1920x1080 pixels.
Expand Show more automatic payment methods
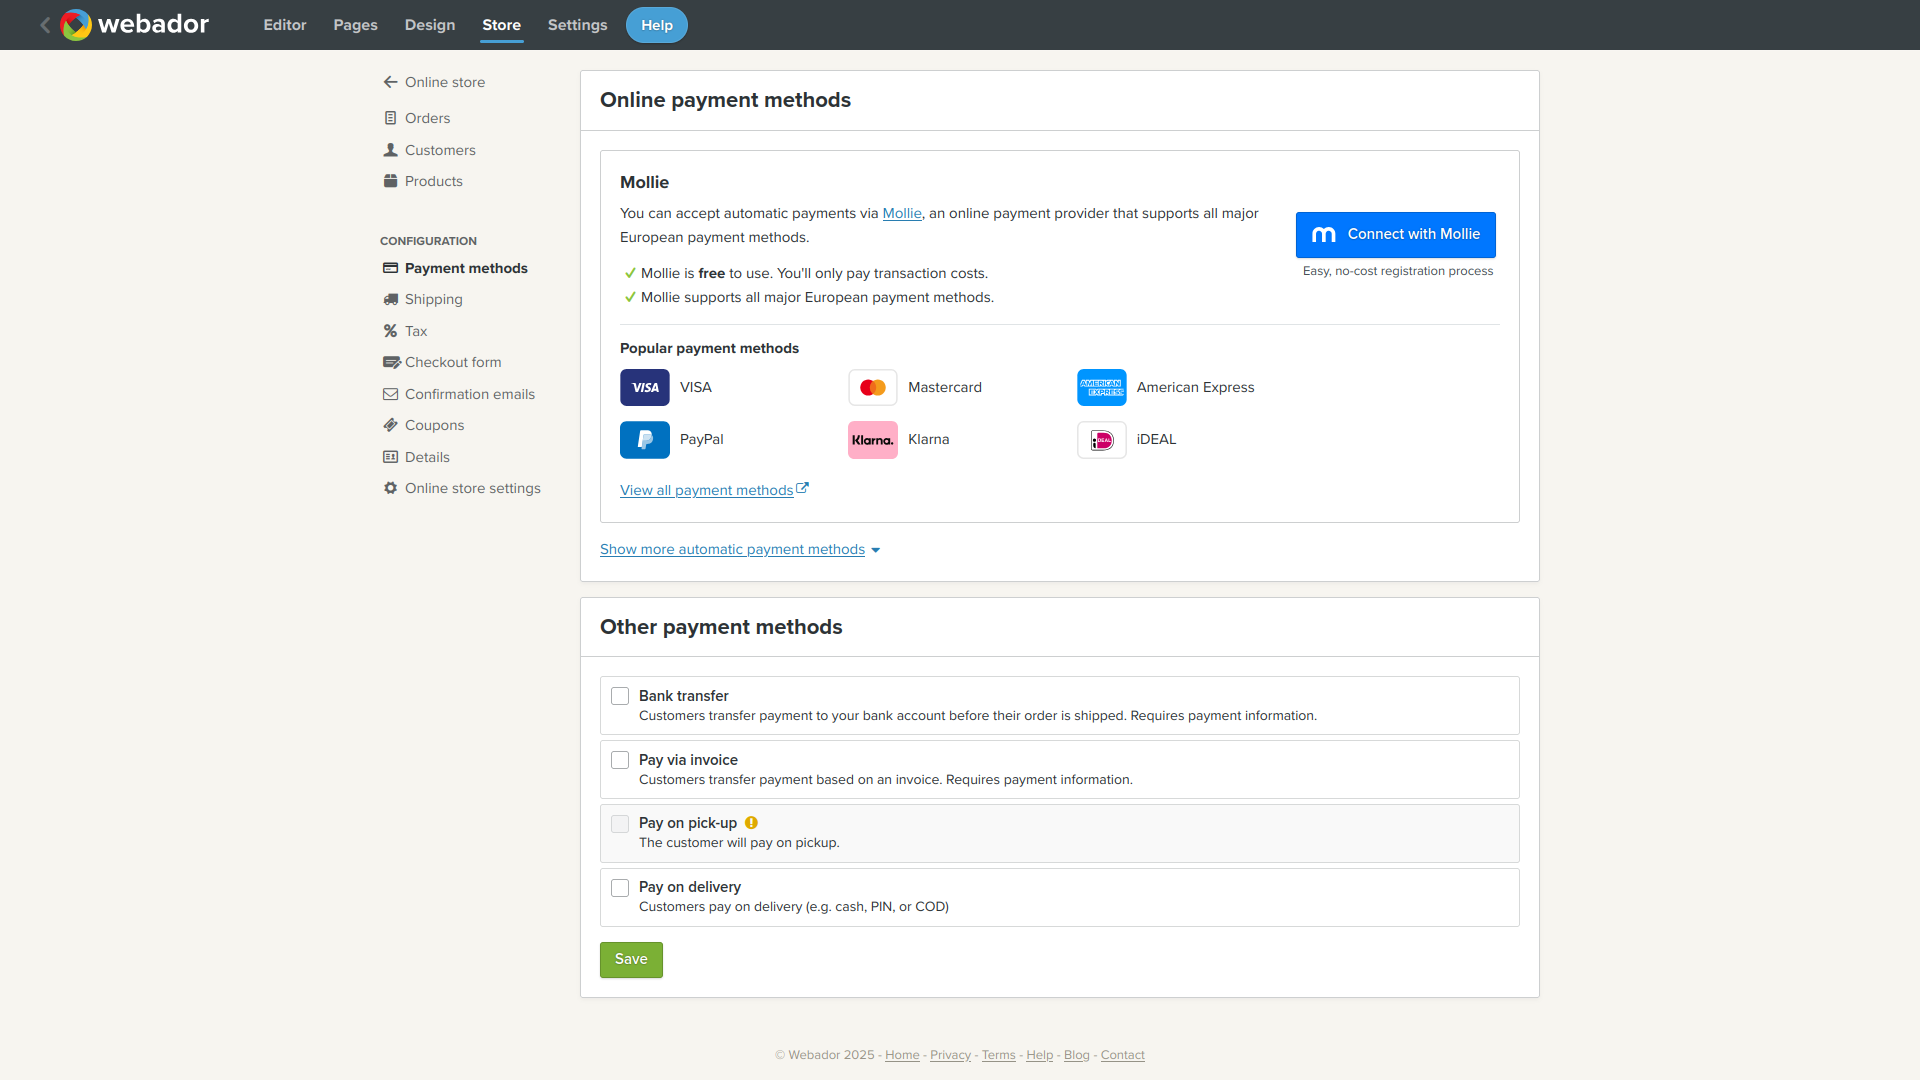[x=740, y=549]
